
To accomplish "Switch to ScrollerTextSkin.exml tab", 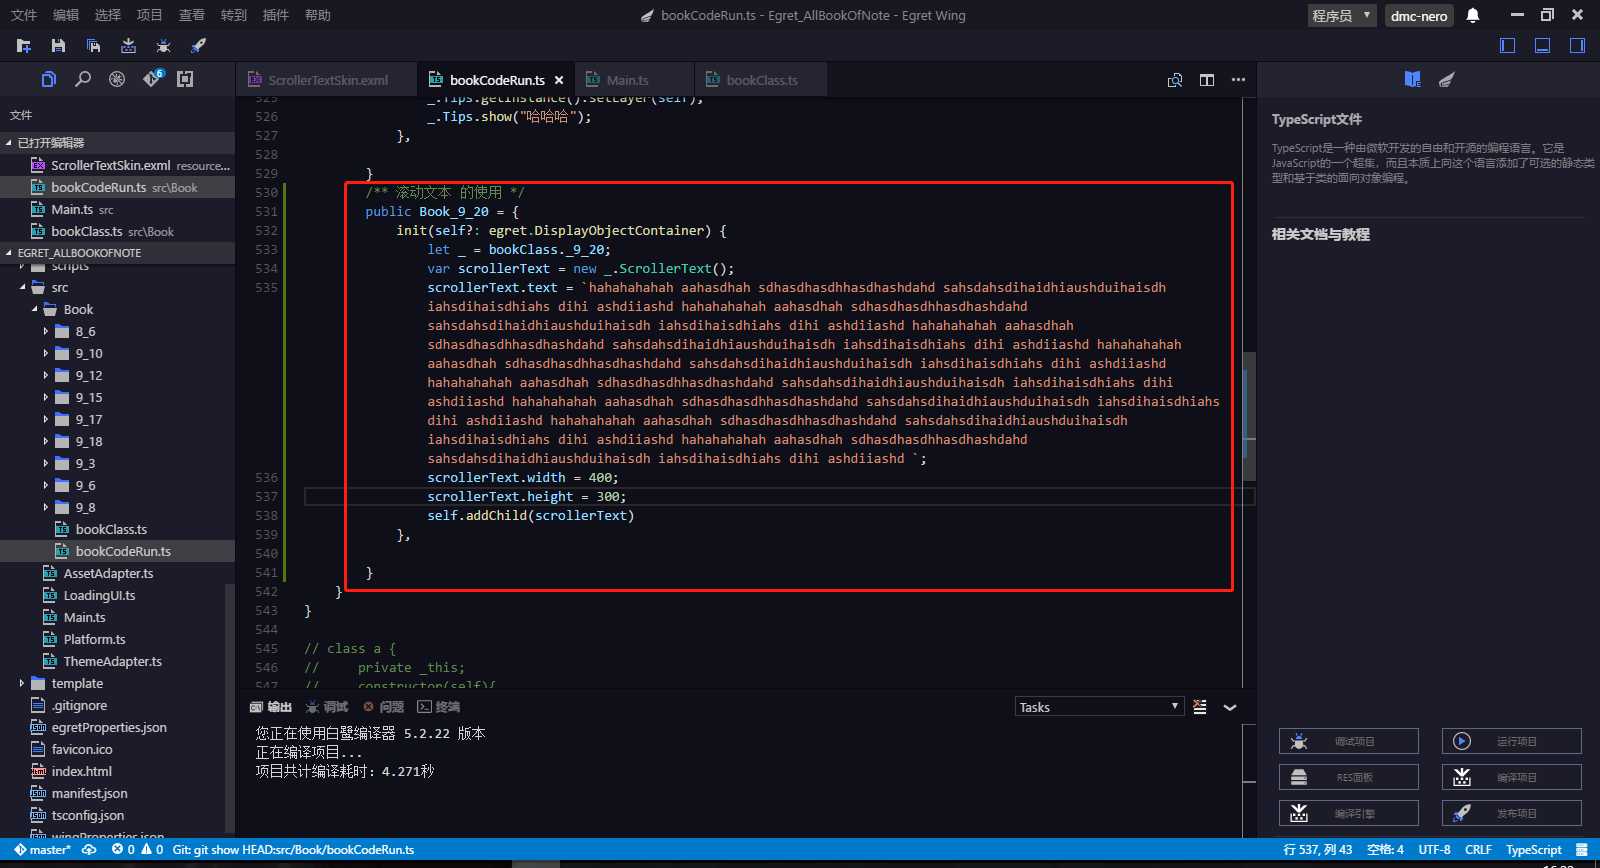I will (x=328, y=80).
